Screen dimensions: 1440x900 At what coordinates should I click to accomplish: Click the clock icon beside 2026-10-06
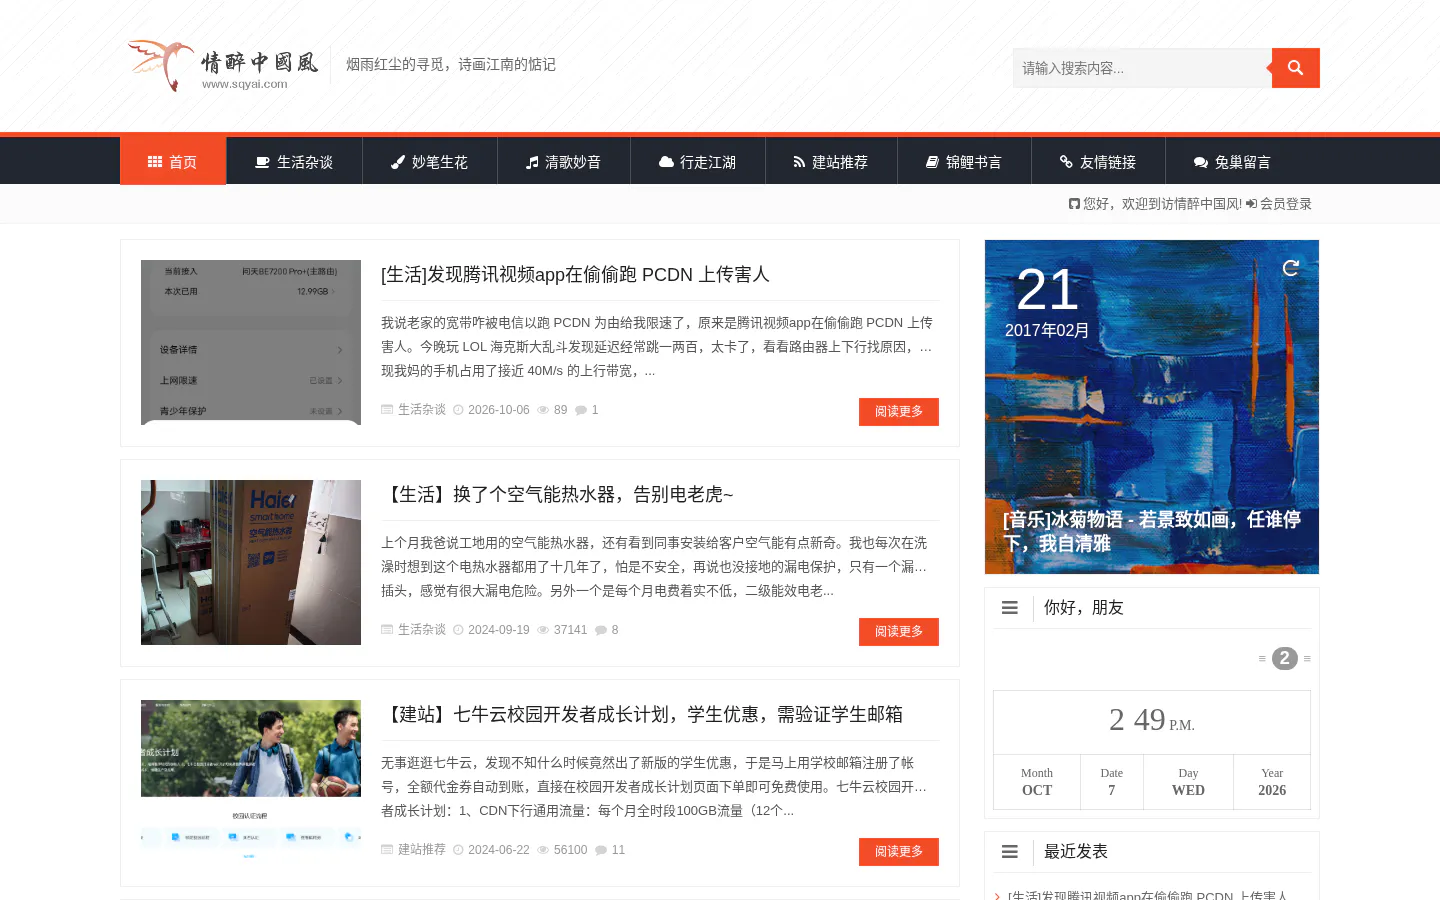(x=459, y=410)
